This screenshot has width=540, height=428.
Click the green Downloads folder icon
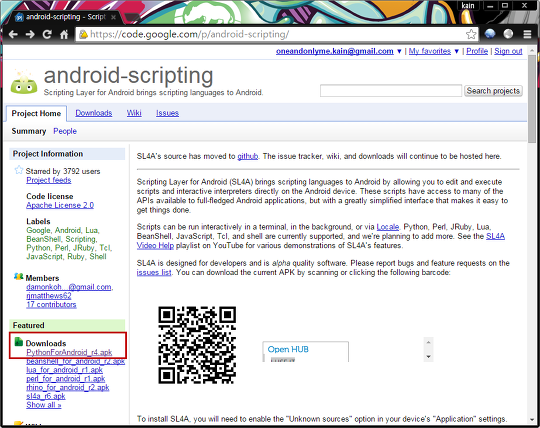pos(18,342)
